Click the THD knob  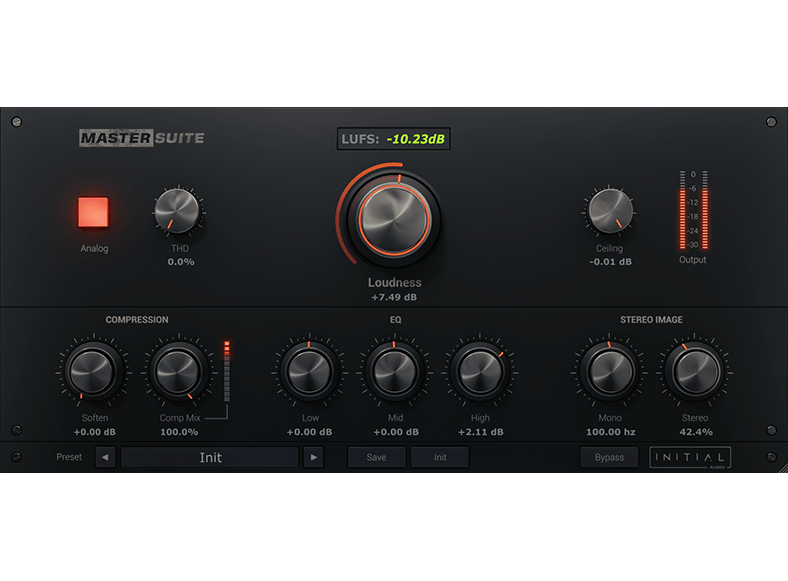point(177,211)
